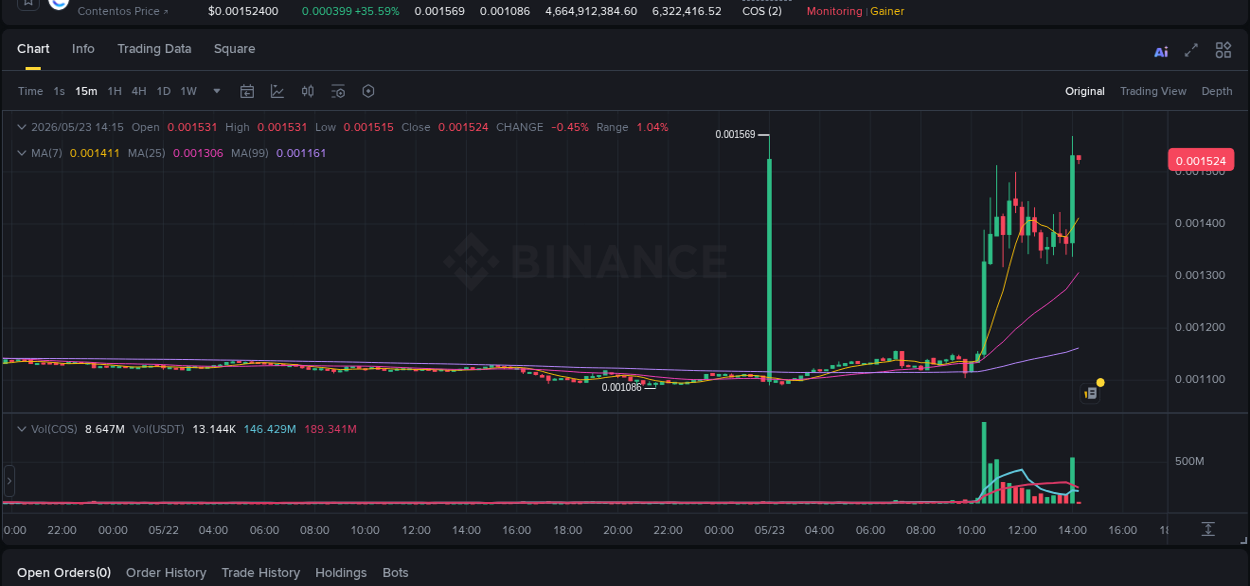
Task: Reset chart scale icon beside the time axis
Action: (1208, 528)
